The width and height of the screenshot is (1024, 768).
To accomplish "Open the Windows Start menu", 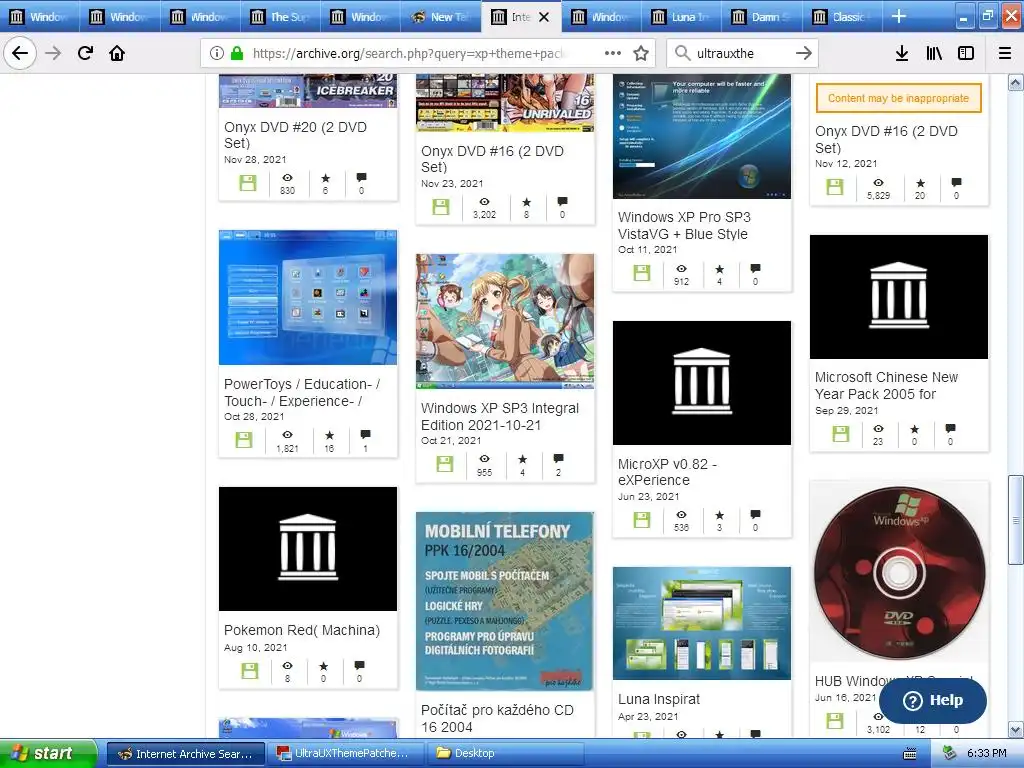I will coord(47,753).
